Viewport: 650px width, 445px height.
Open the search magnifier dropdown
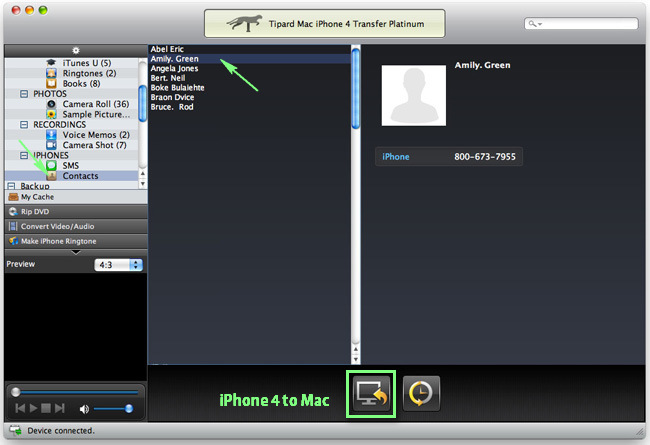point(535,24)
